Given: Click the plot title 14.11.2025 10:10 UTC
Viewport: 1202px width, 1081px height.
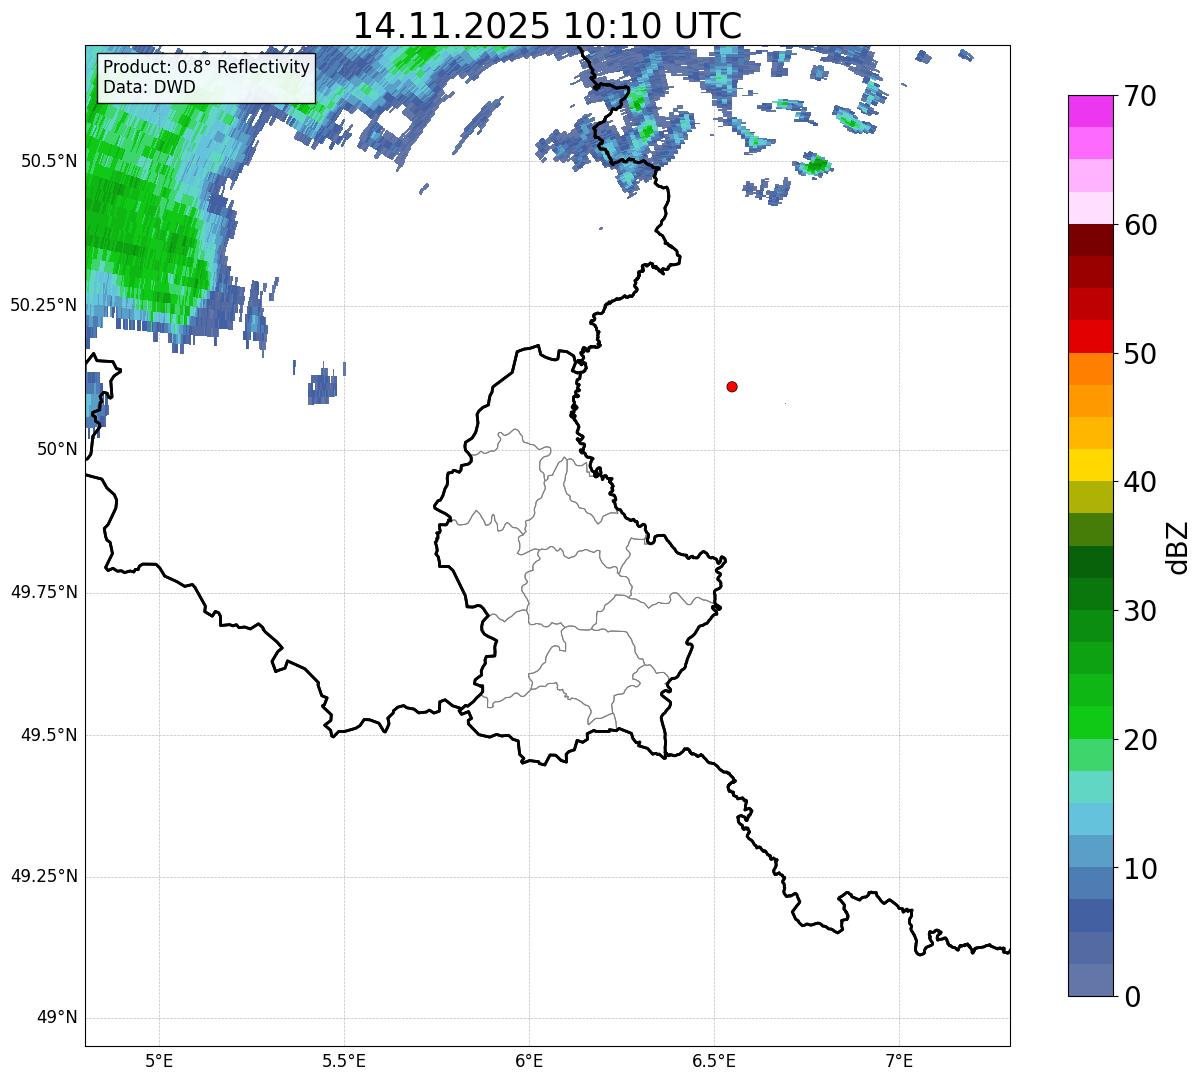Looking at the screenshot, I should pos(548,26).
